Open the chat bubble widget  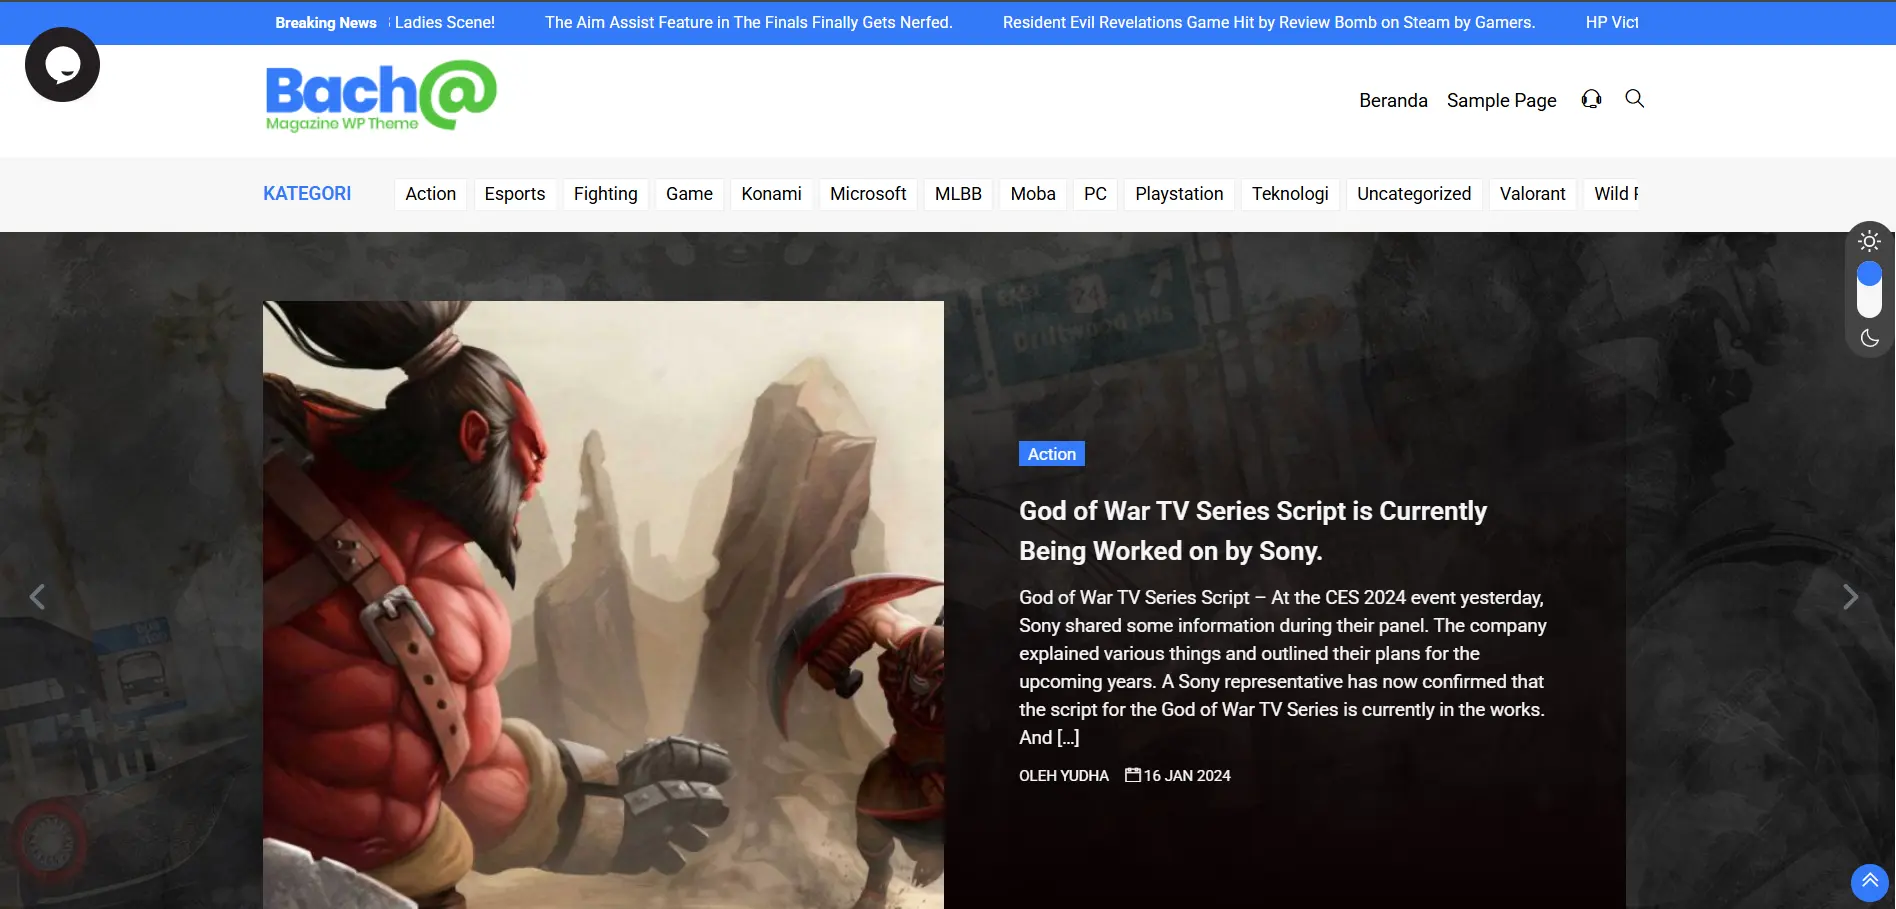coord(62,65)
